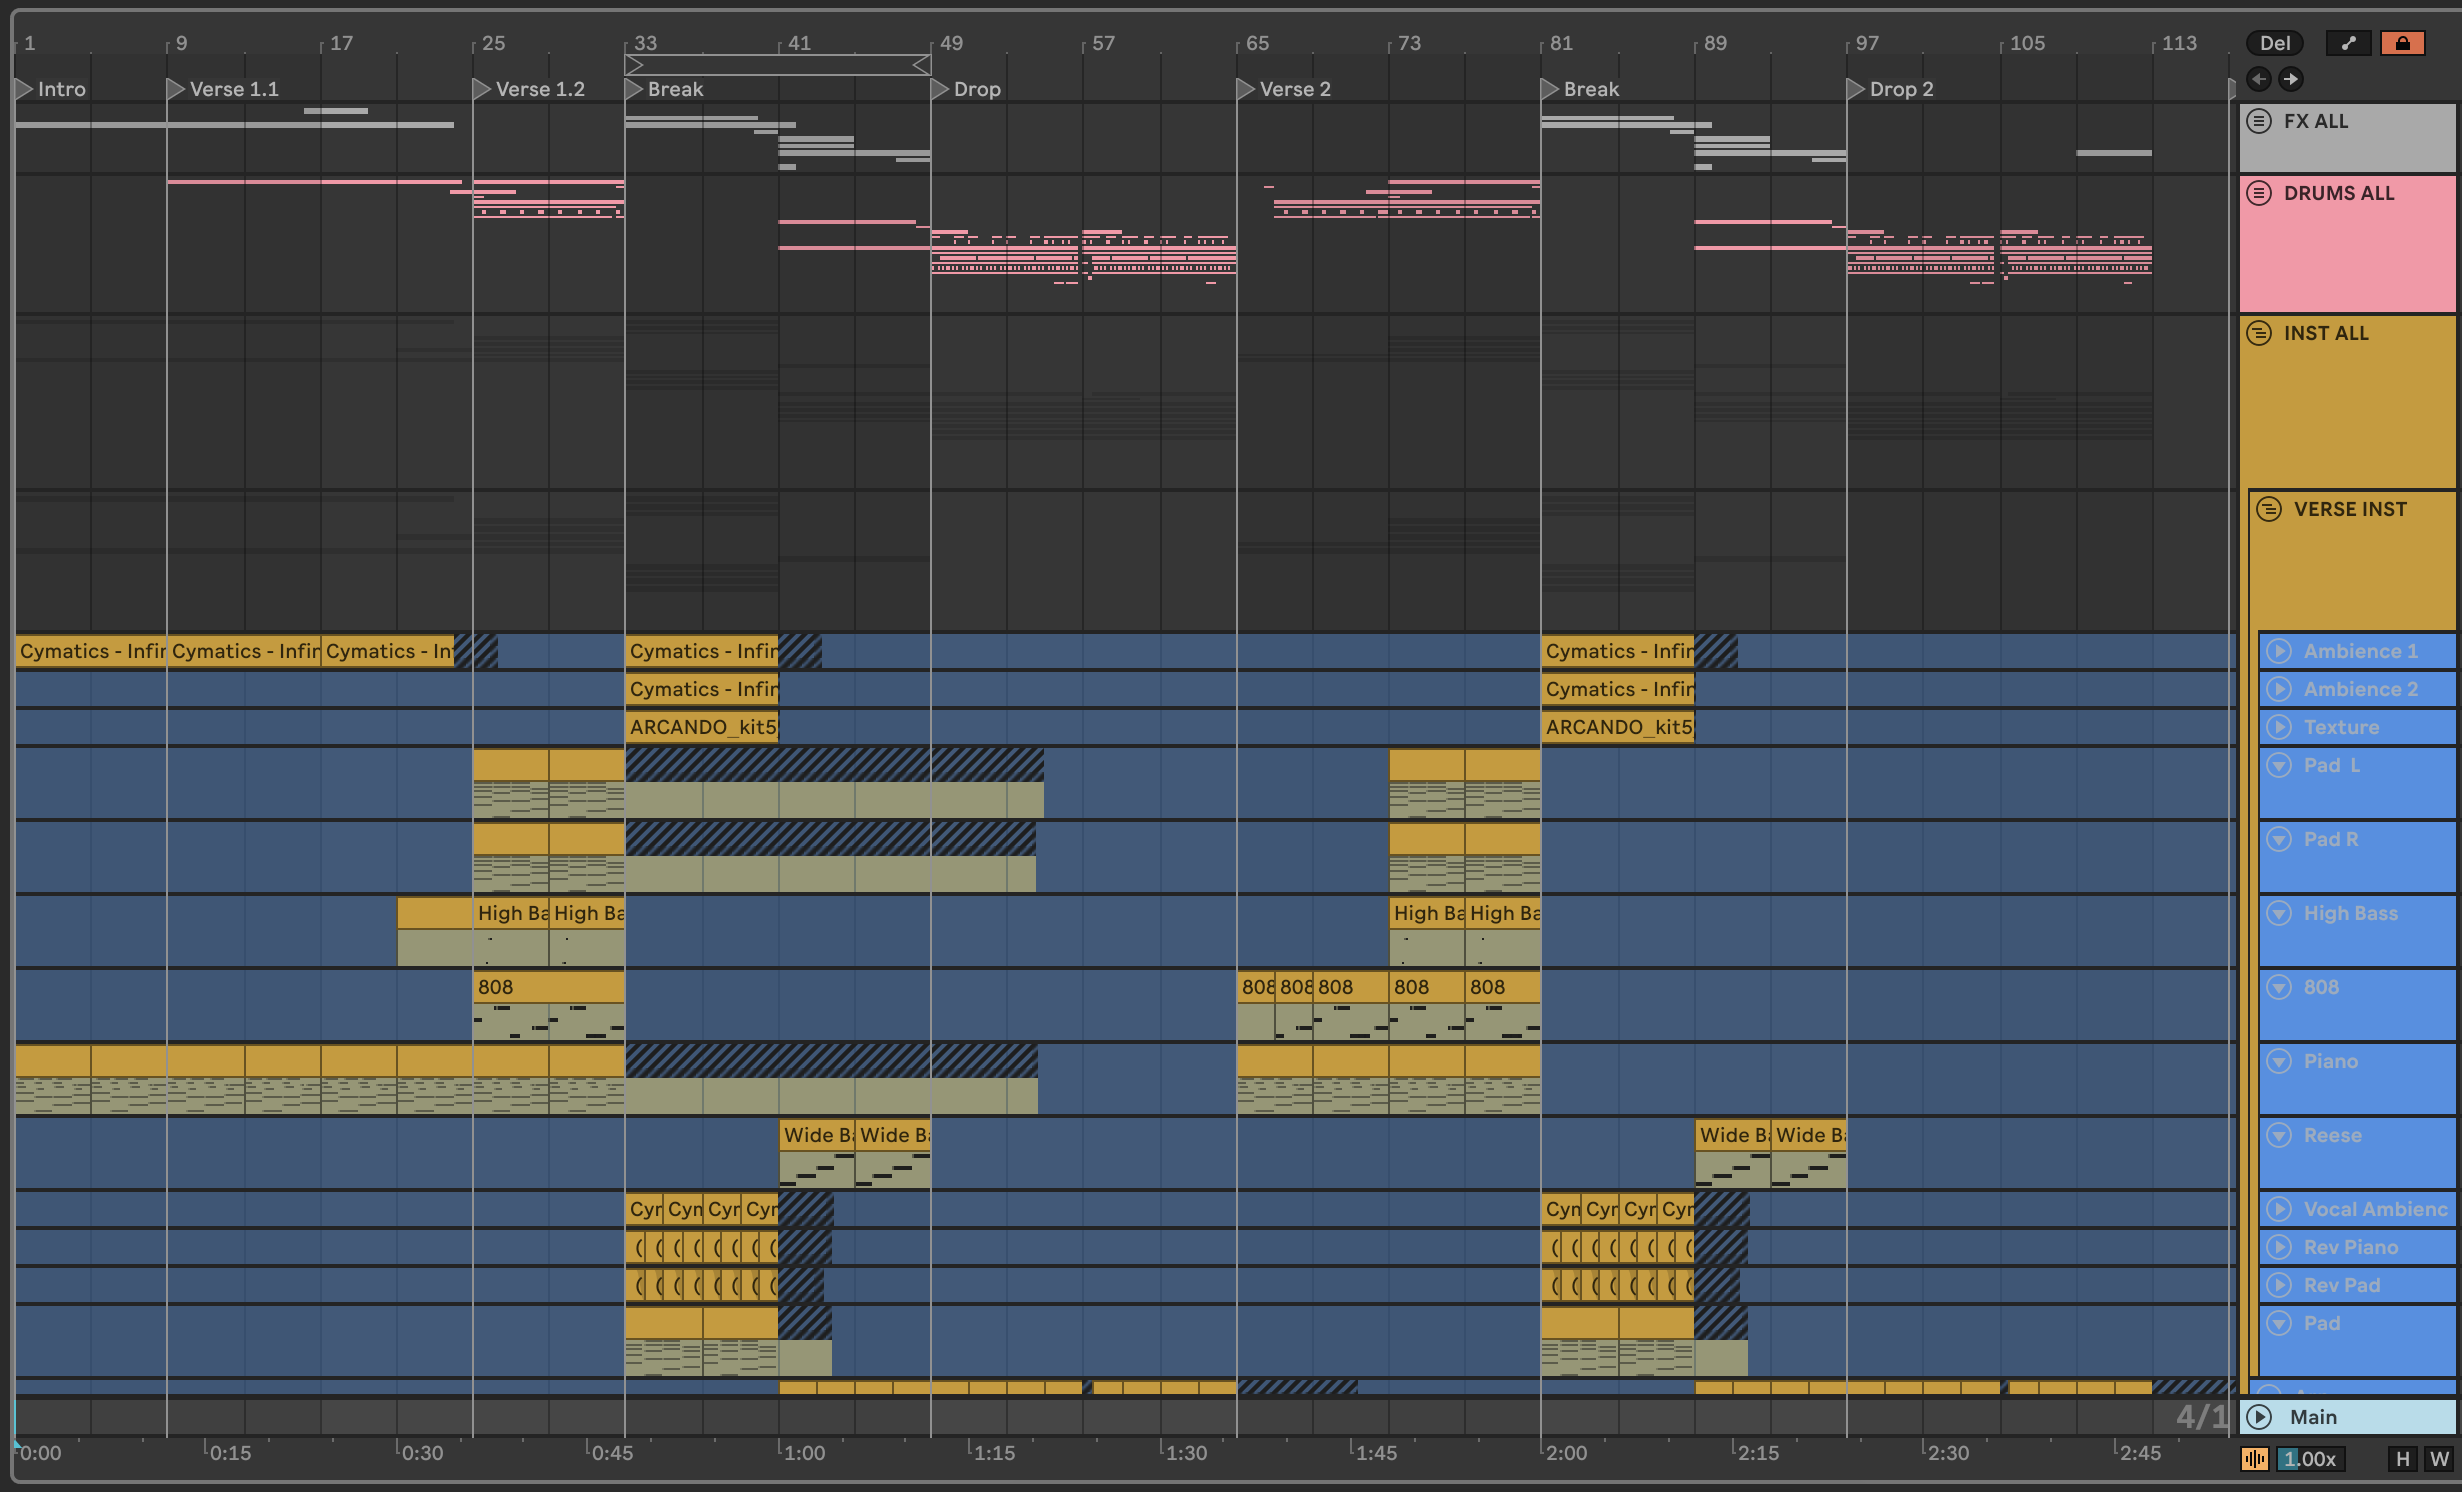Click the Reese track fold icon
Screen dimensions: 2462x1492
coord(2279,1135)
